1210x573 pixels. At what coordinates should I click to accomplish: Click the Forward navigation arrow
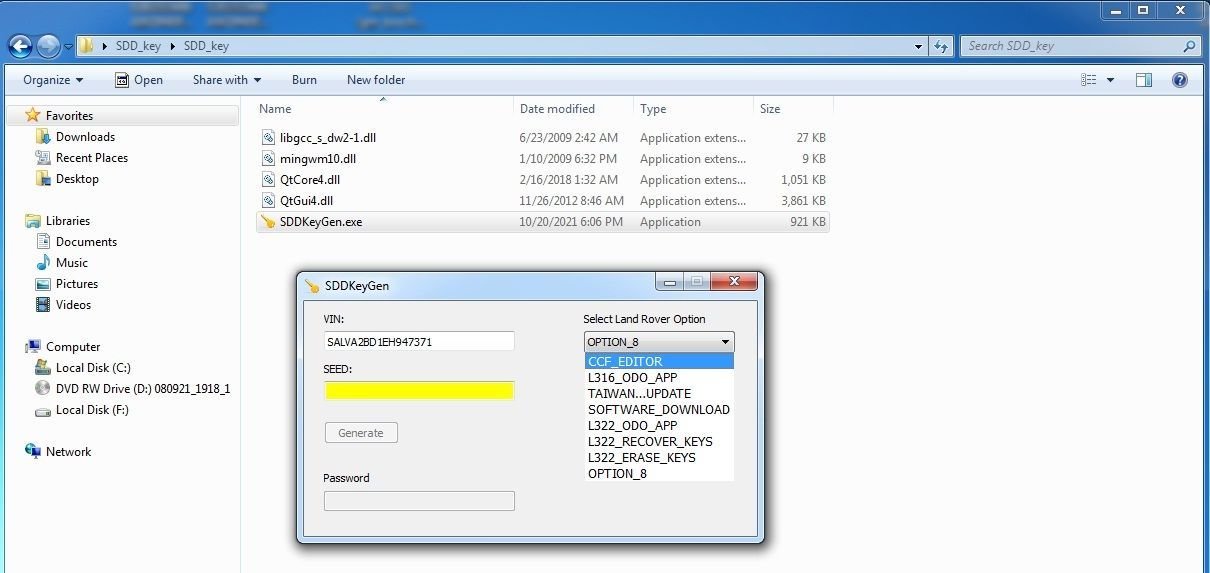(48, 46)
